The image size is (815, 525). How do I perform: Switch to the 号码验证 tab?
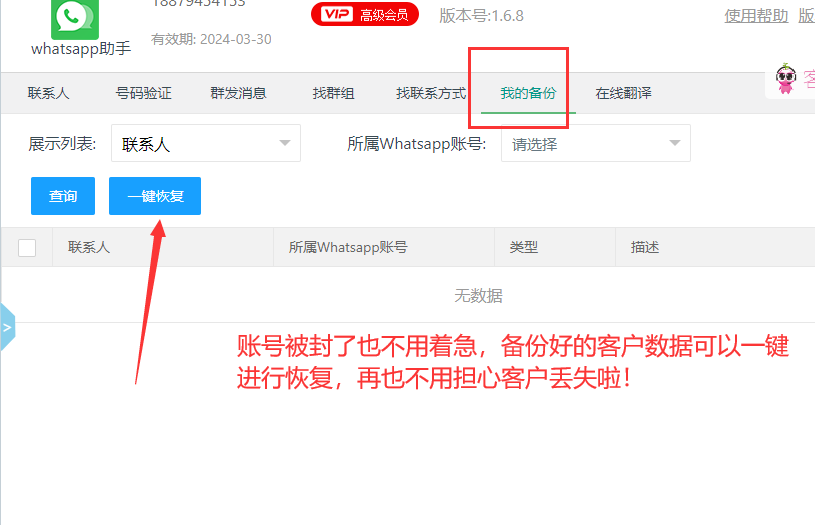point(143,93)
